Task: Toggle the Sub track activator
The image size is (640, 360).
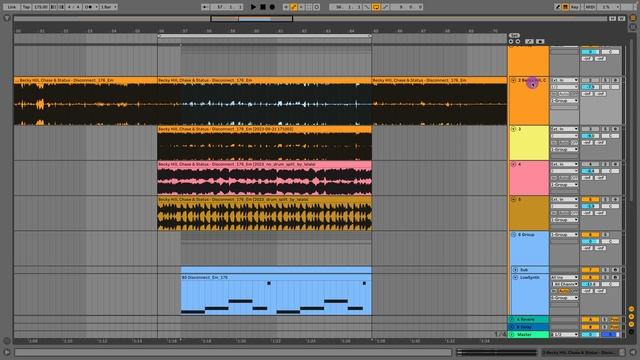Action: tap(590, 270)
